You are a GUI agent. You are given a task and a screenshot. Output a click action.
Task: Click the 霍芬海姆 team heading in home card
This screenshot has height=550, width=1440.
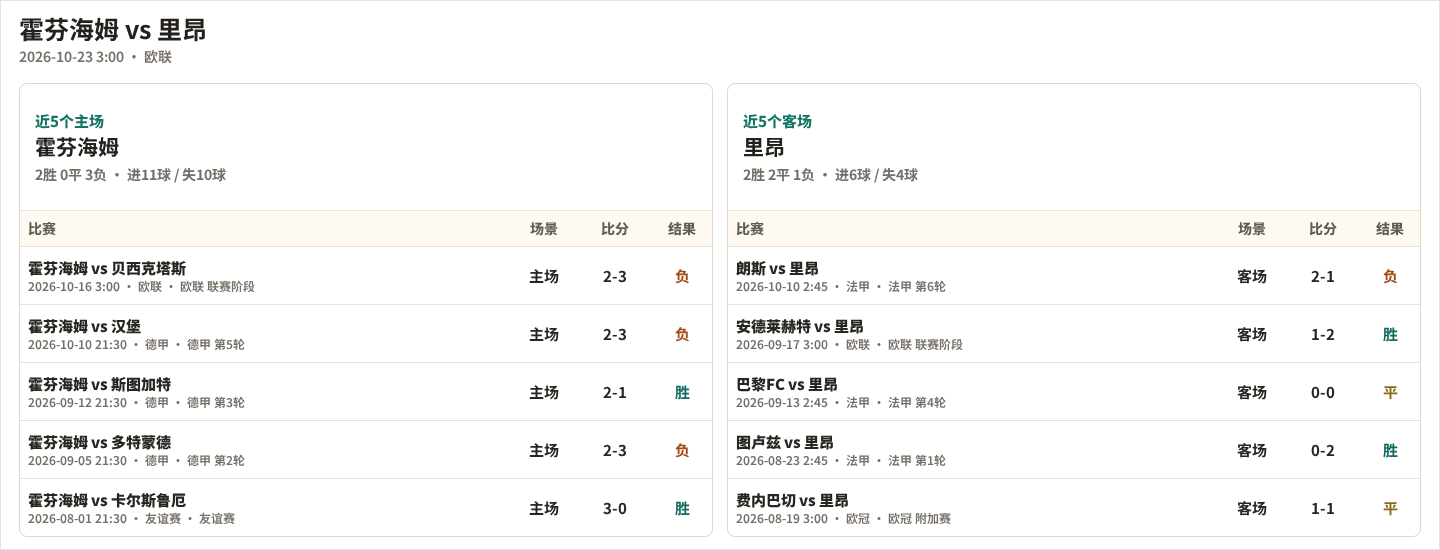(x=77, y=147)
